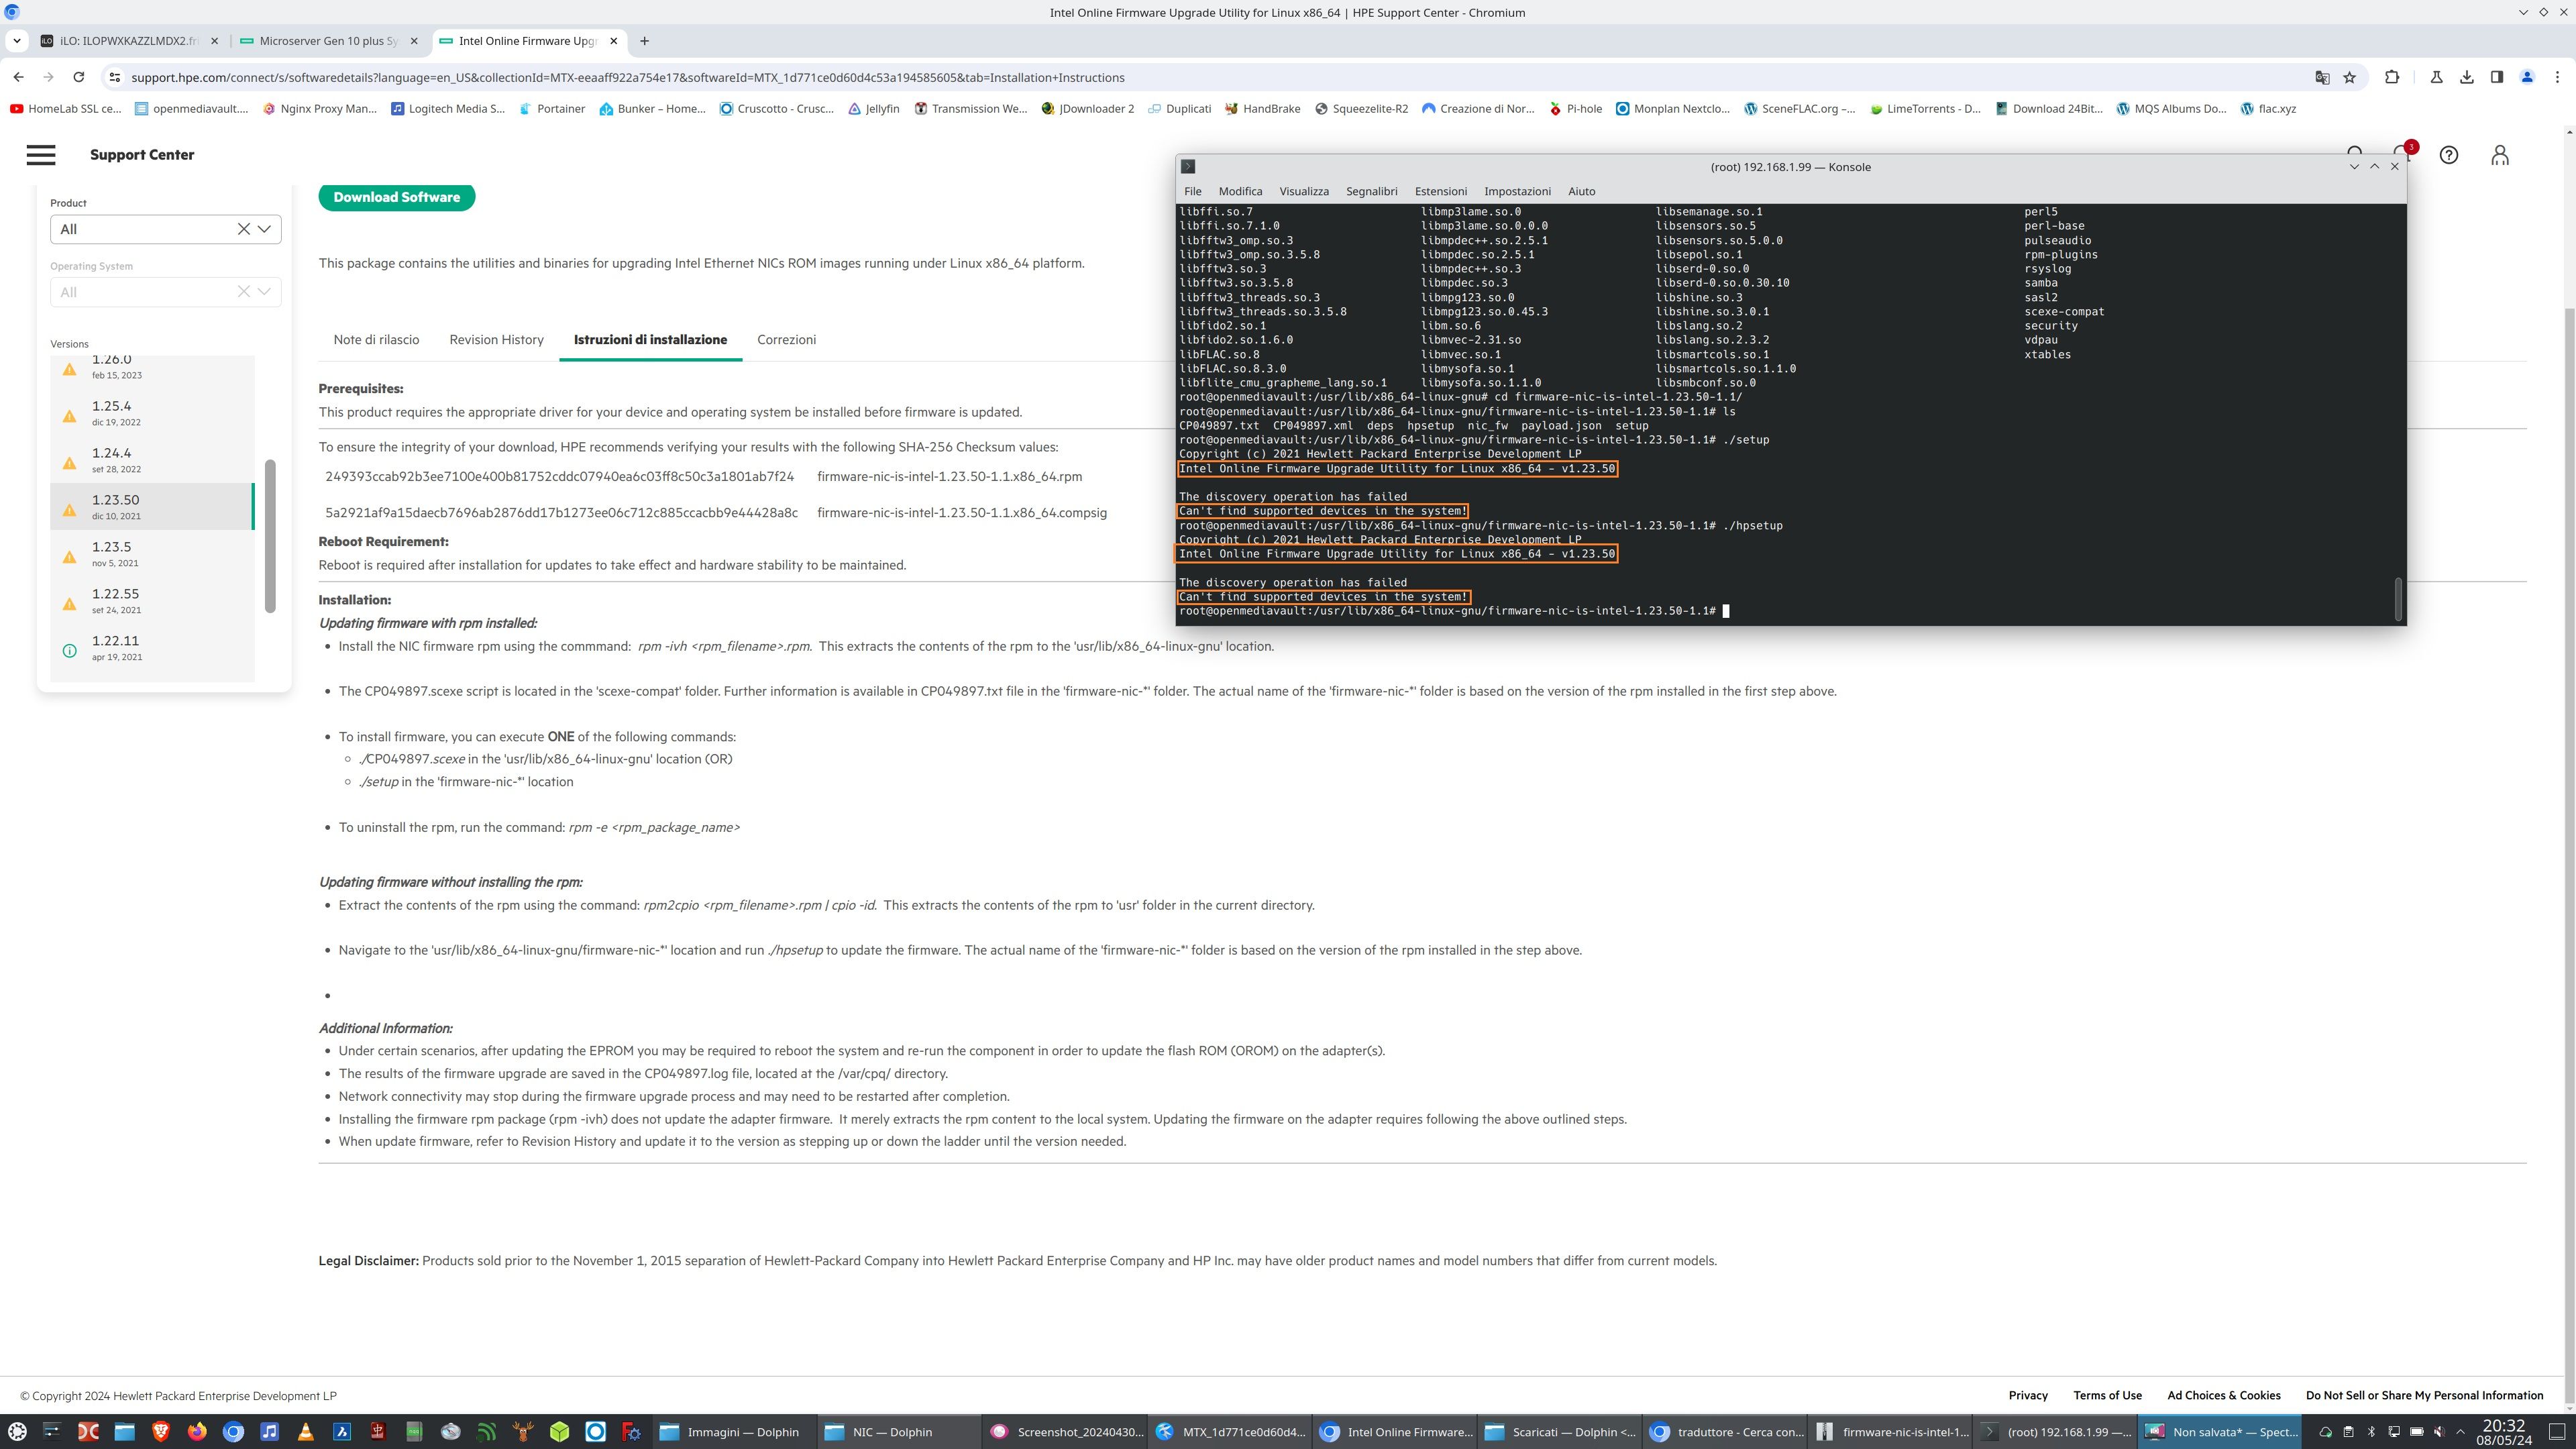
Task: Click the Versions list scrollbar
Action: pos(270,535)
